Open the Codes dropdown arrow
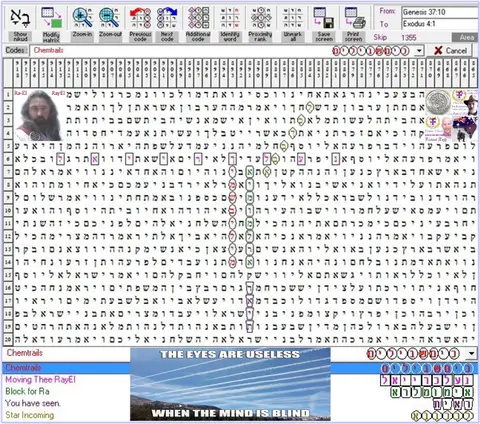 419,51
